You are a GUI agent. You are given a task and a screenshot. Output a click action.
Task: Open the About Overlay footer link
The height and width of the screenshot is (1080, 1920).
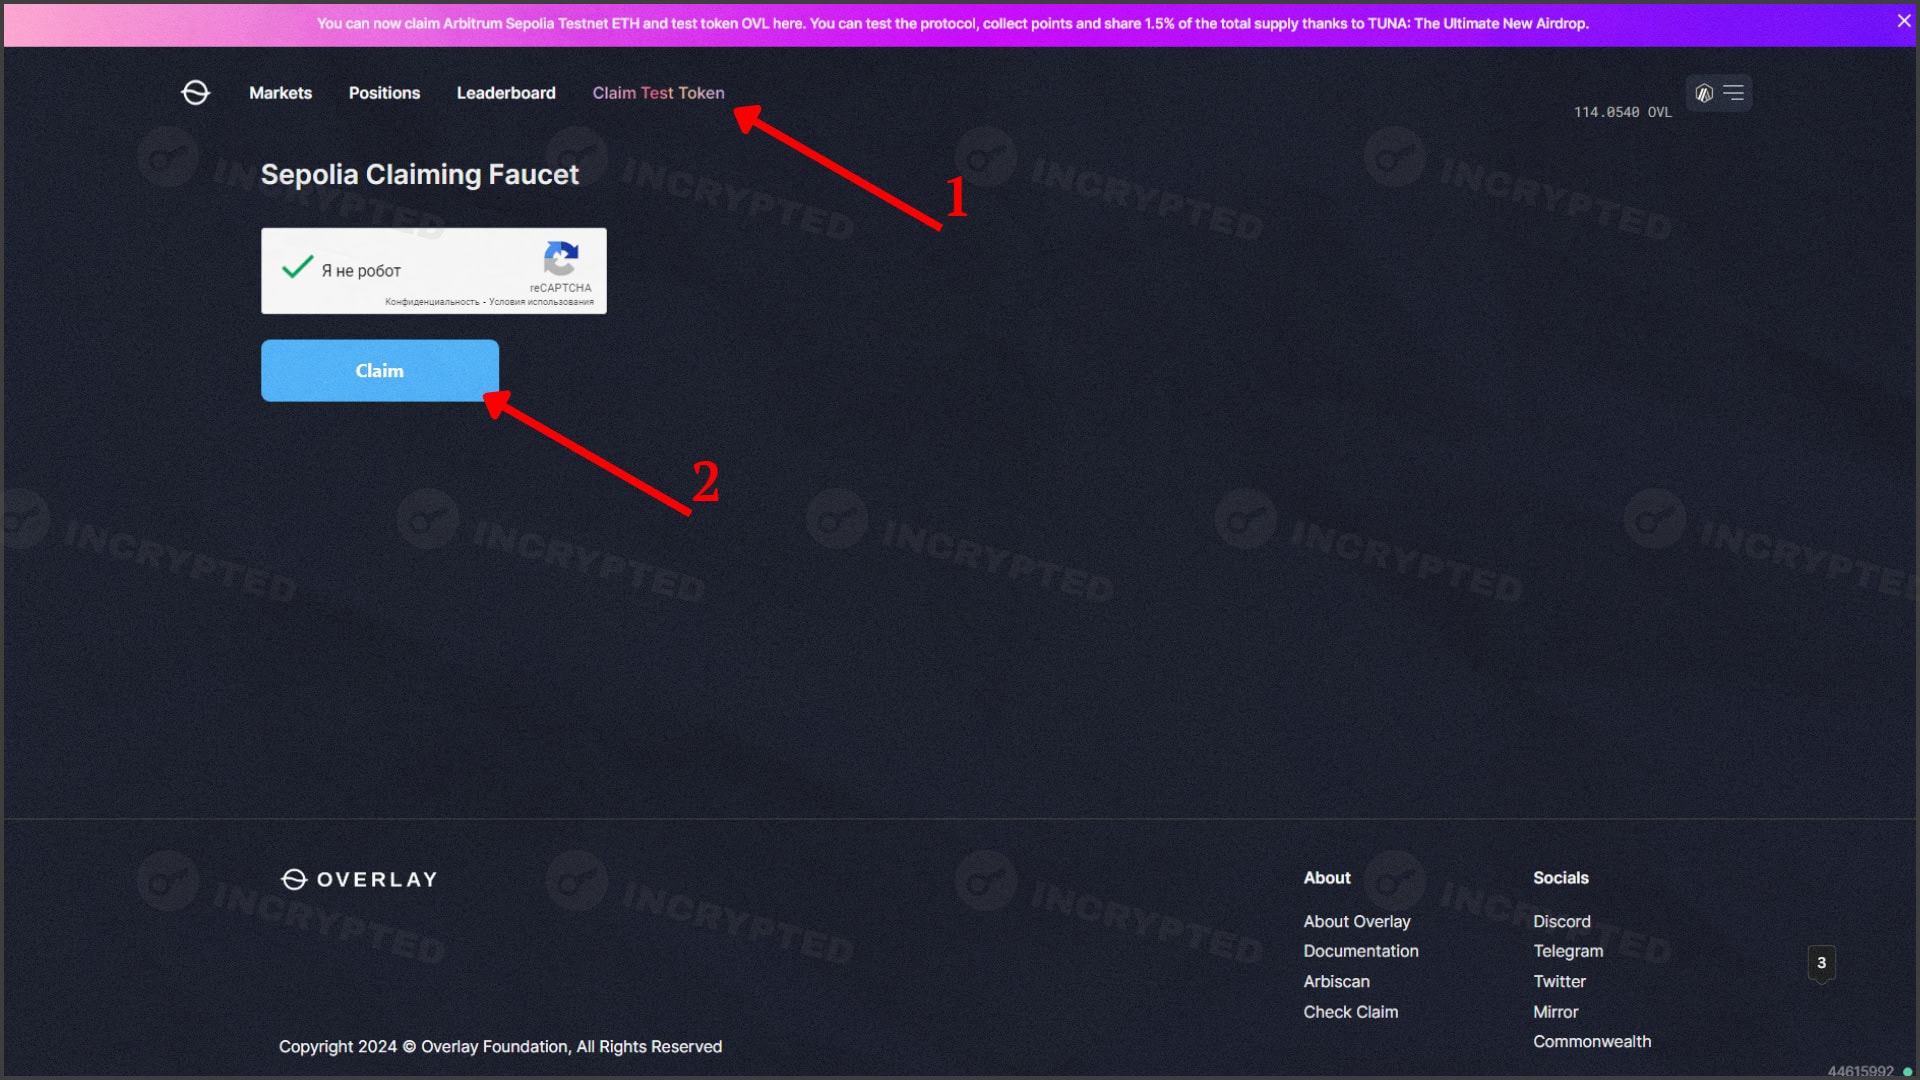coord(1356,921)
